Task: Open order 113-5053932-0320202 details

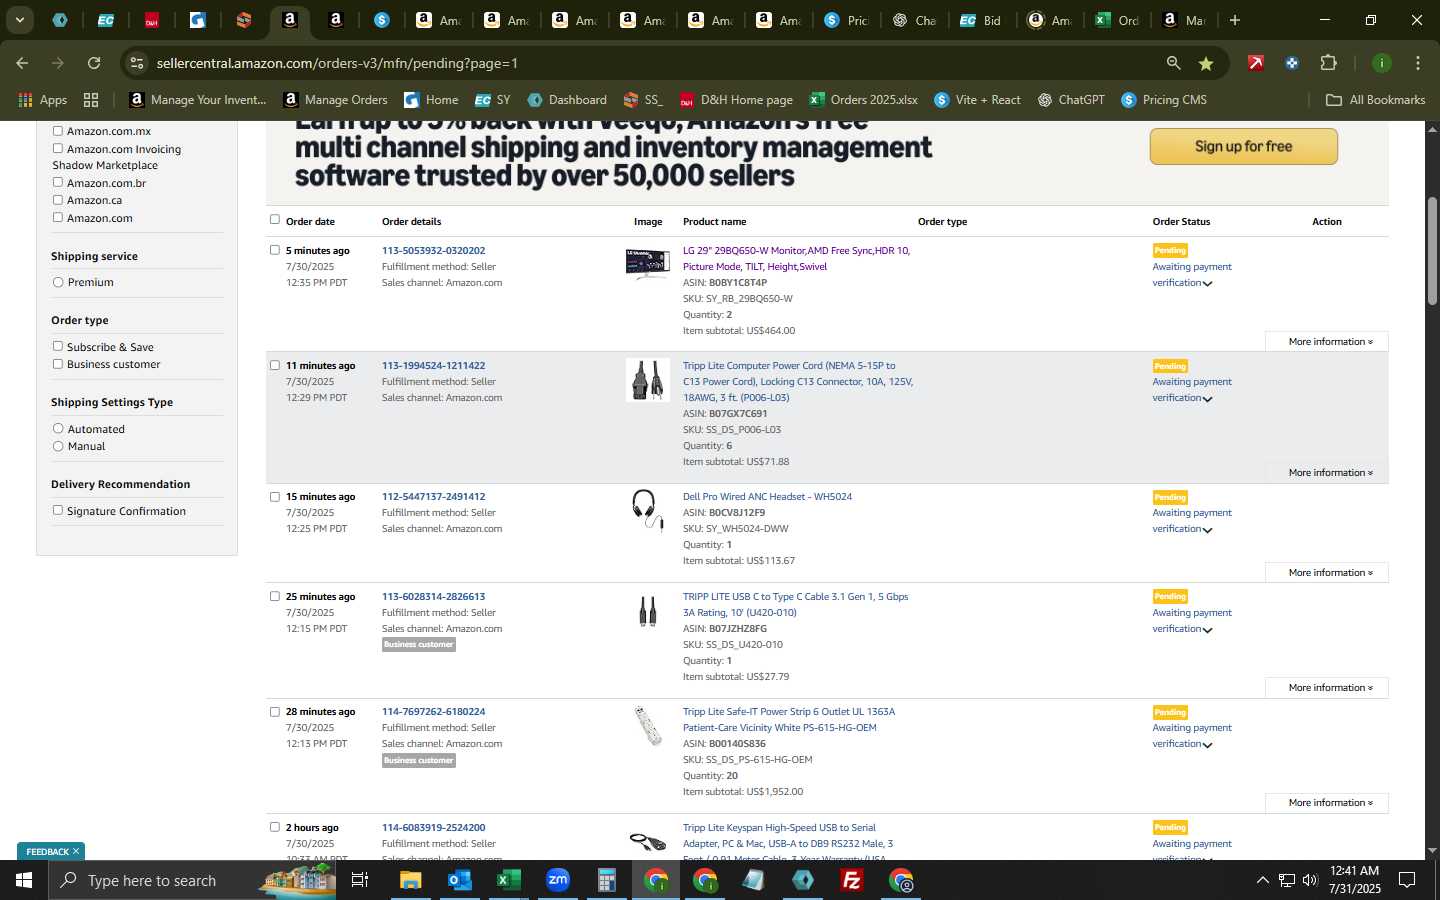Action: click(433, 250)
